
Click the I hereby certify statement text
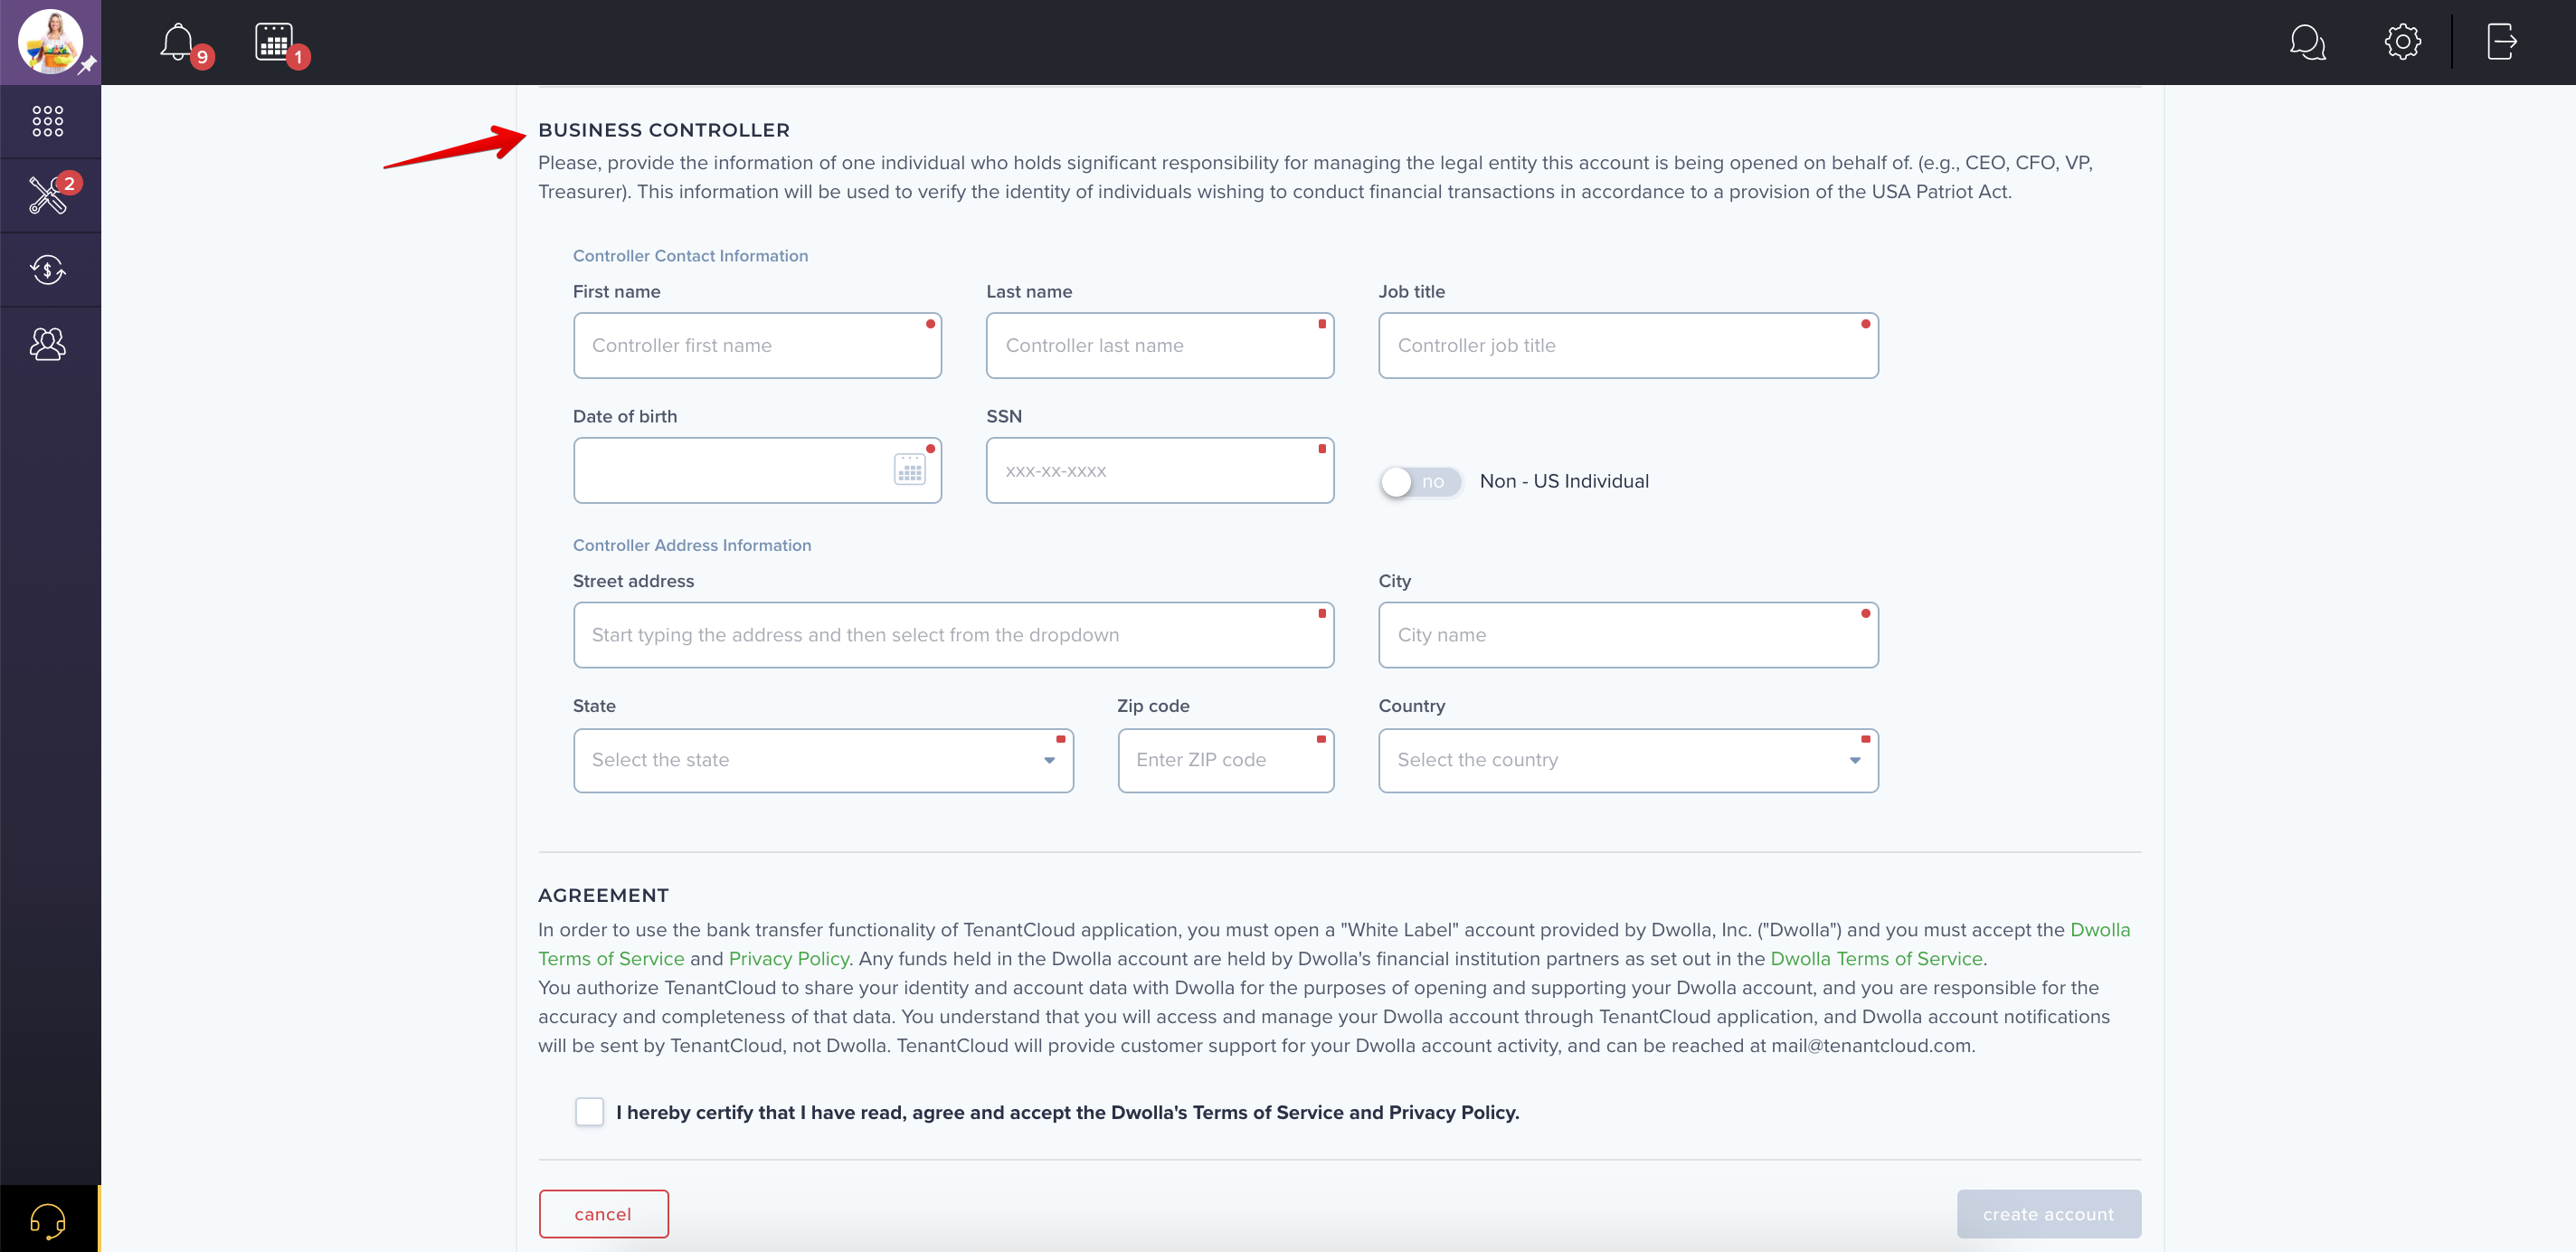coord(1067,1112)
